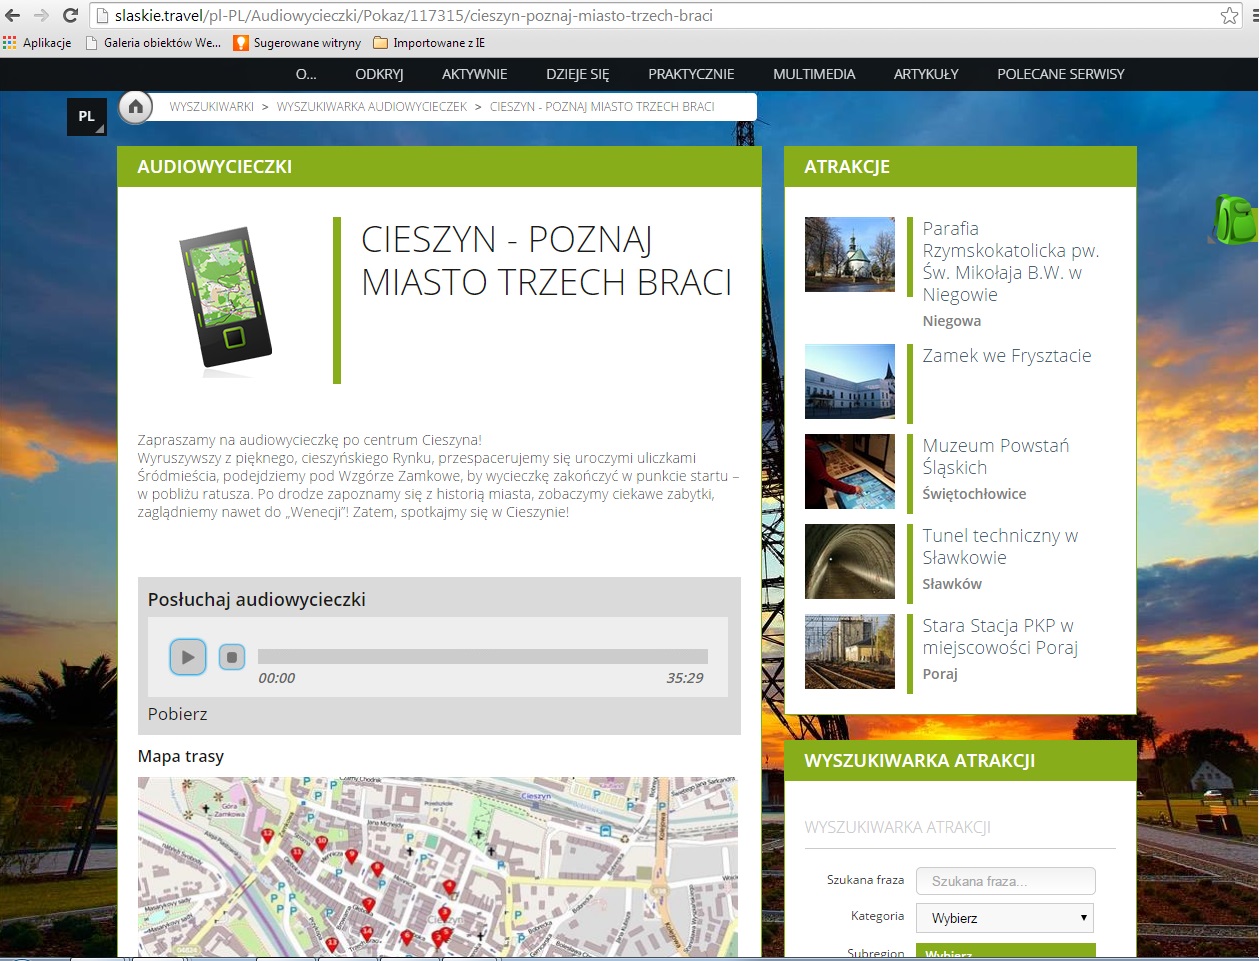This screenshot has width=1259, height=961.
Task: Open the MULTIMEDIA menu
Action: (x=813, y=74)
